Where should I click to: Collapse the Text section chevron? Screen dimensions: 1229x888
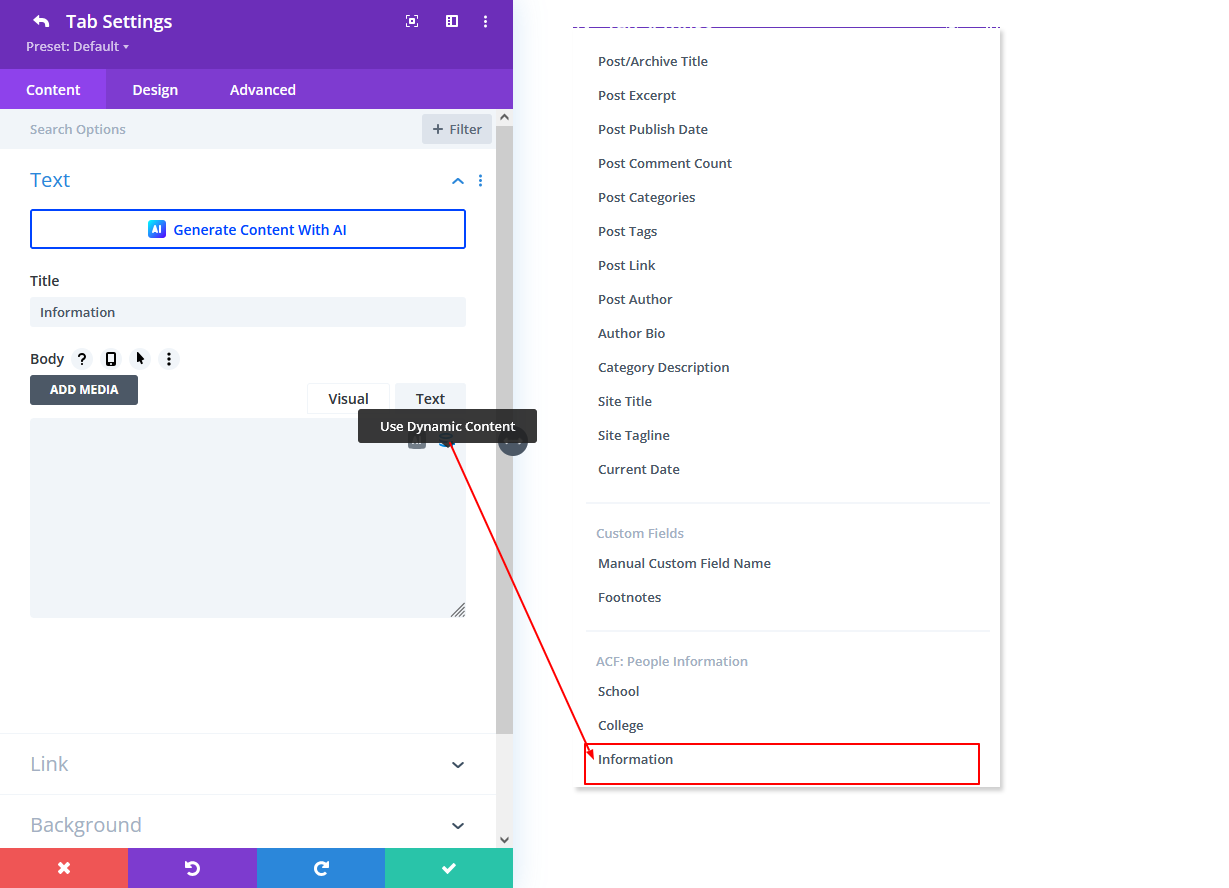click(457, 181)
